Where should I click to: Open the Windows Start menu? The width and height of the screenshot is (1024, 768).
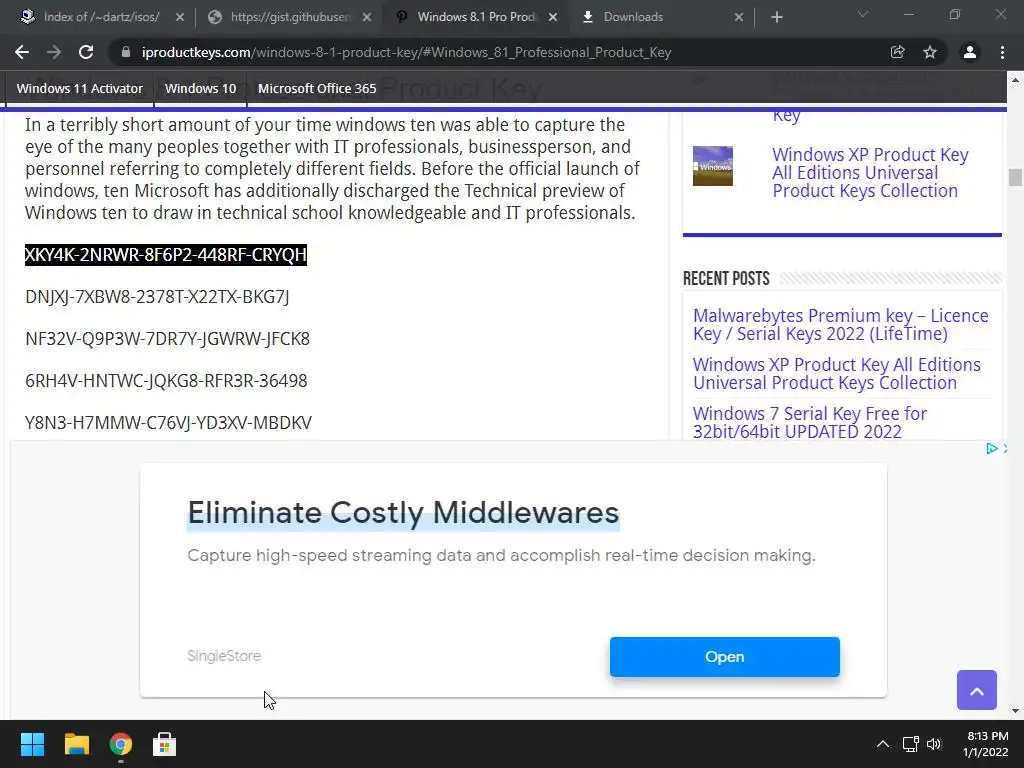tap(32, 744)
